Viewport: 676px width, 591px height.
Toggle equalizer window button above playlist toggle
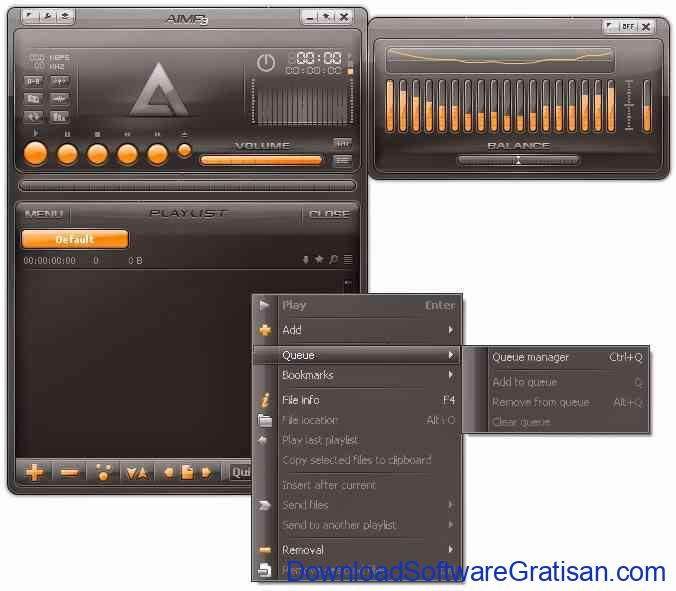point(343,143)
